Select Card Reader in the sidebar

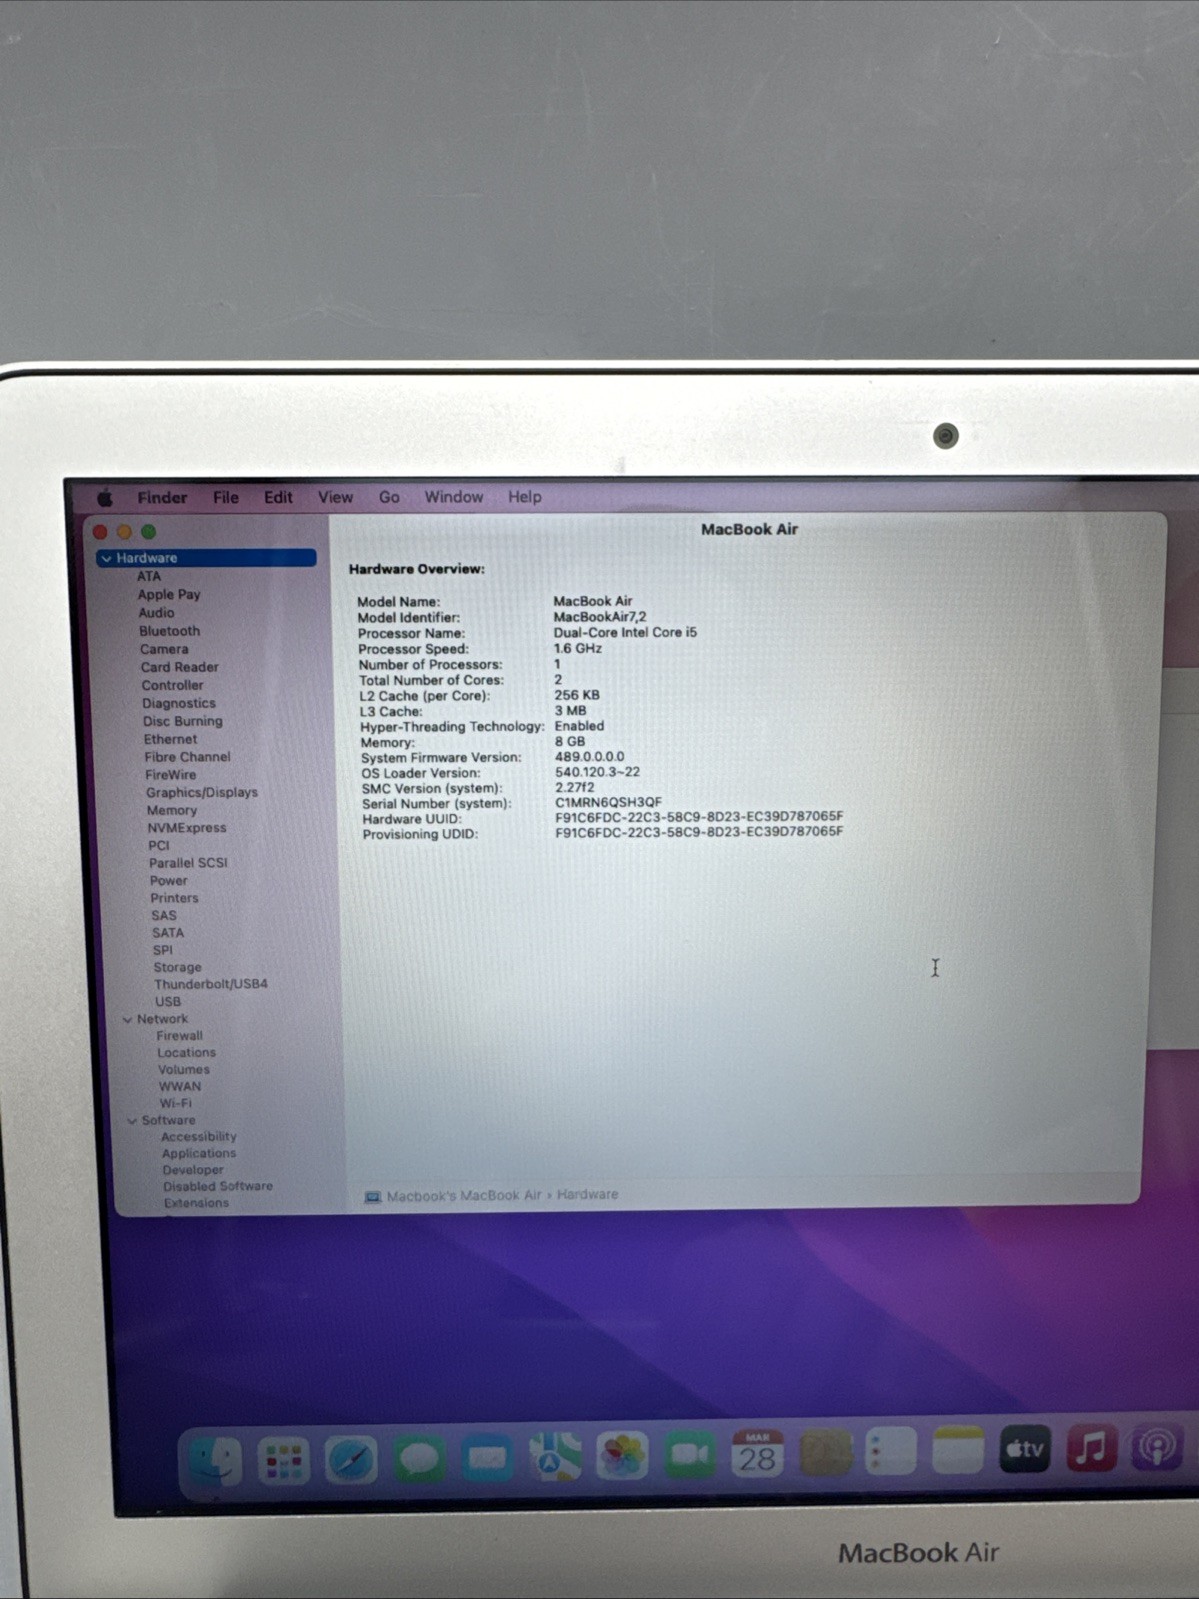click(180, 667)
